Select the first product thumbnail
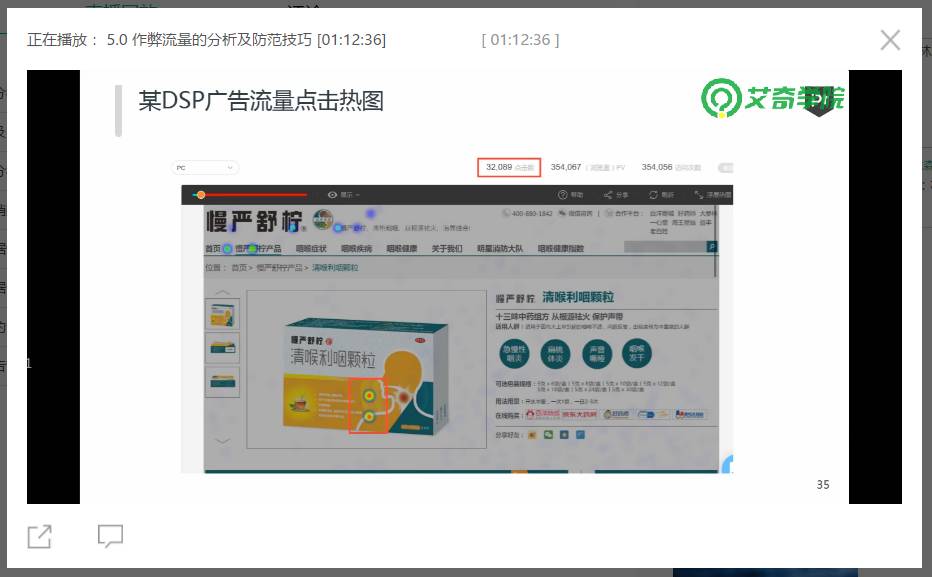The image size is (932, 577). (222, 314)
